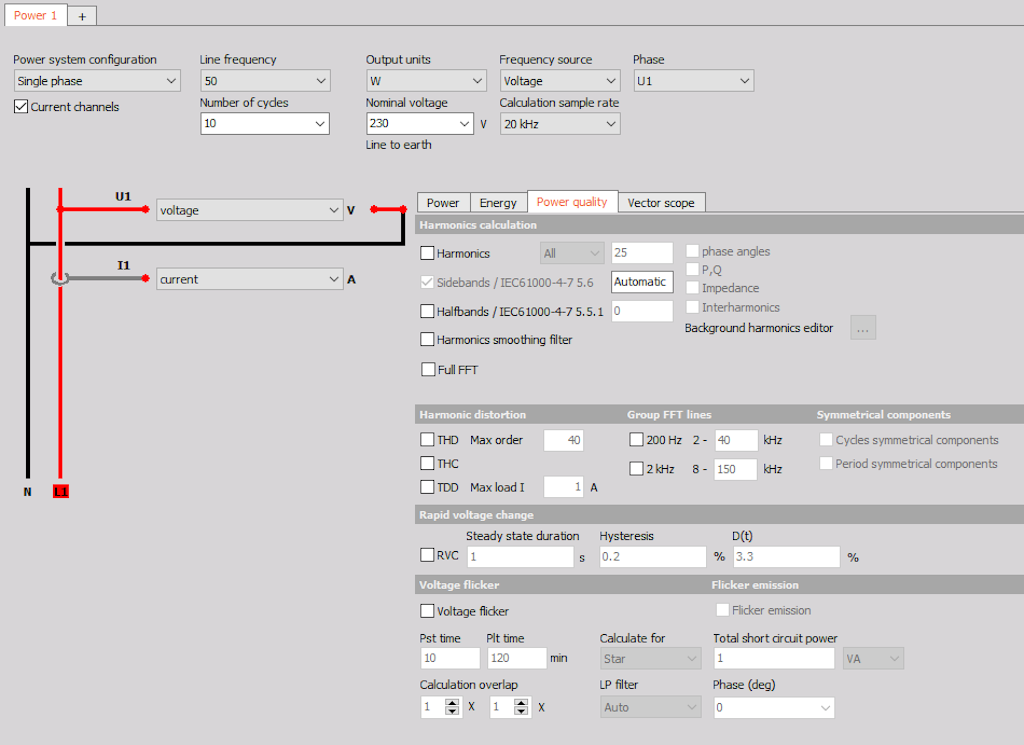Screen dimensions: 1024x745
Task: Click the Steady state duration field
Action: pyautogui.click(x=520, y=557)
